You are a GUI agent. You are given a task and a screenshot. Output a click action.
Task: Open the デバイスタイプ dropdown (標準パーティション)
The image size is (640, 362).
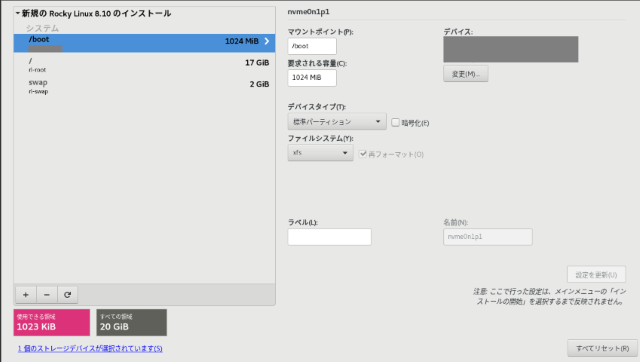[337, 122]
